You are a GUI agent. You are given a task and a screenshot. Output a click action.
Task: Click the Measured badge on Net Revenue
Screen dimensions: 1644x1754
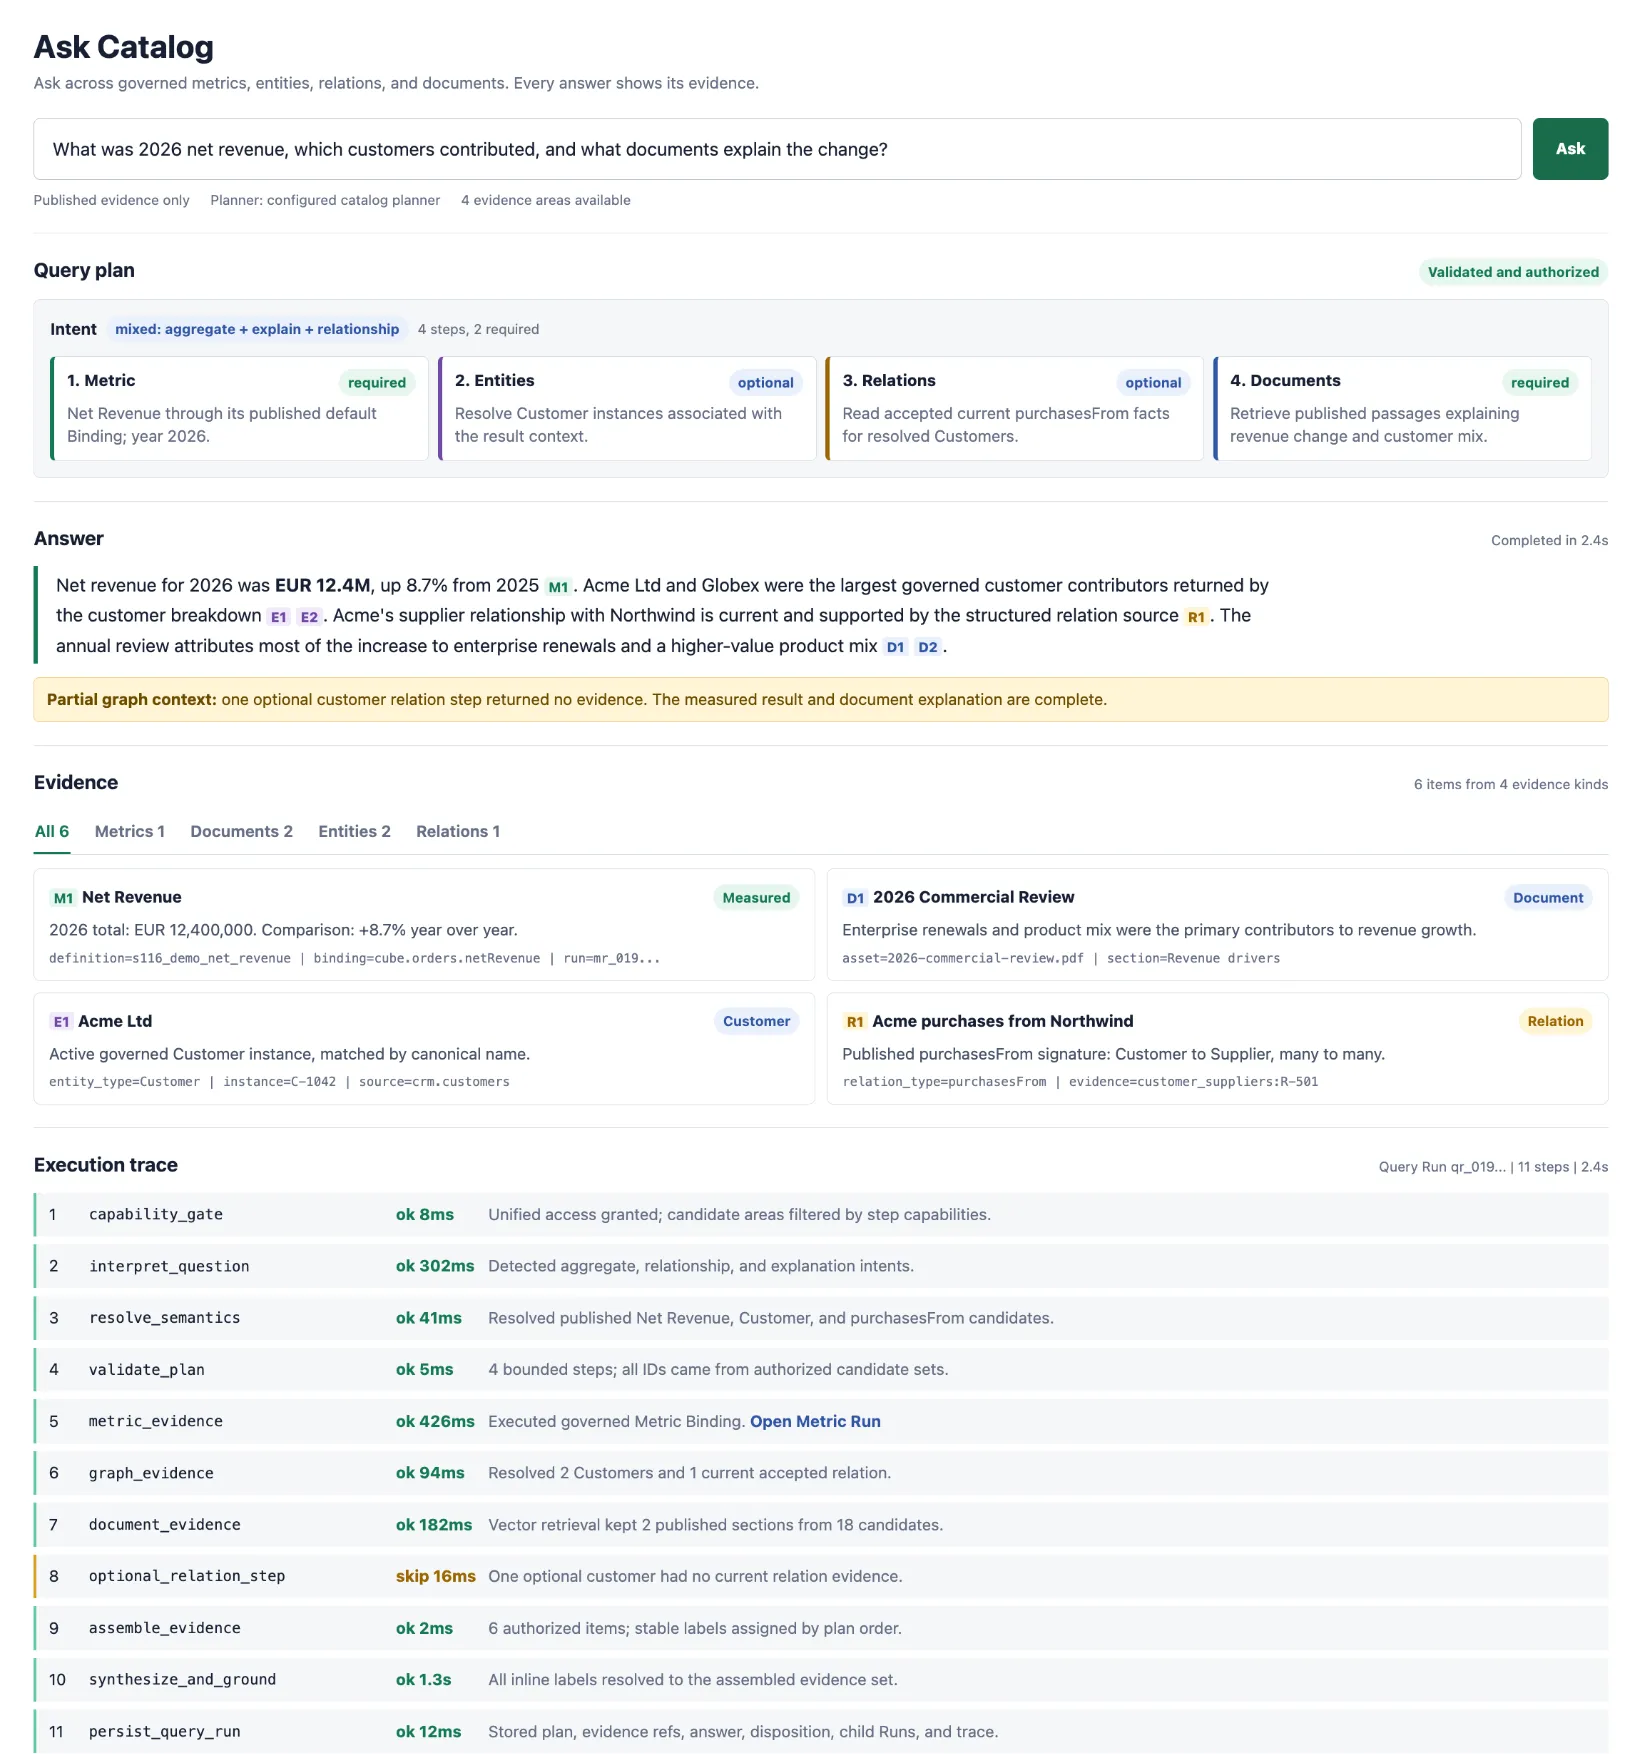coord(756,898)
